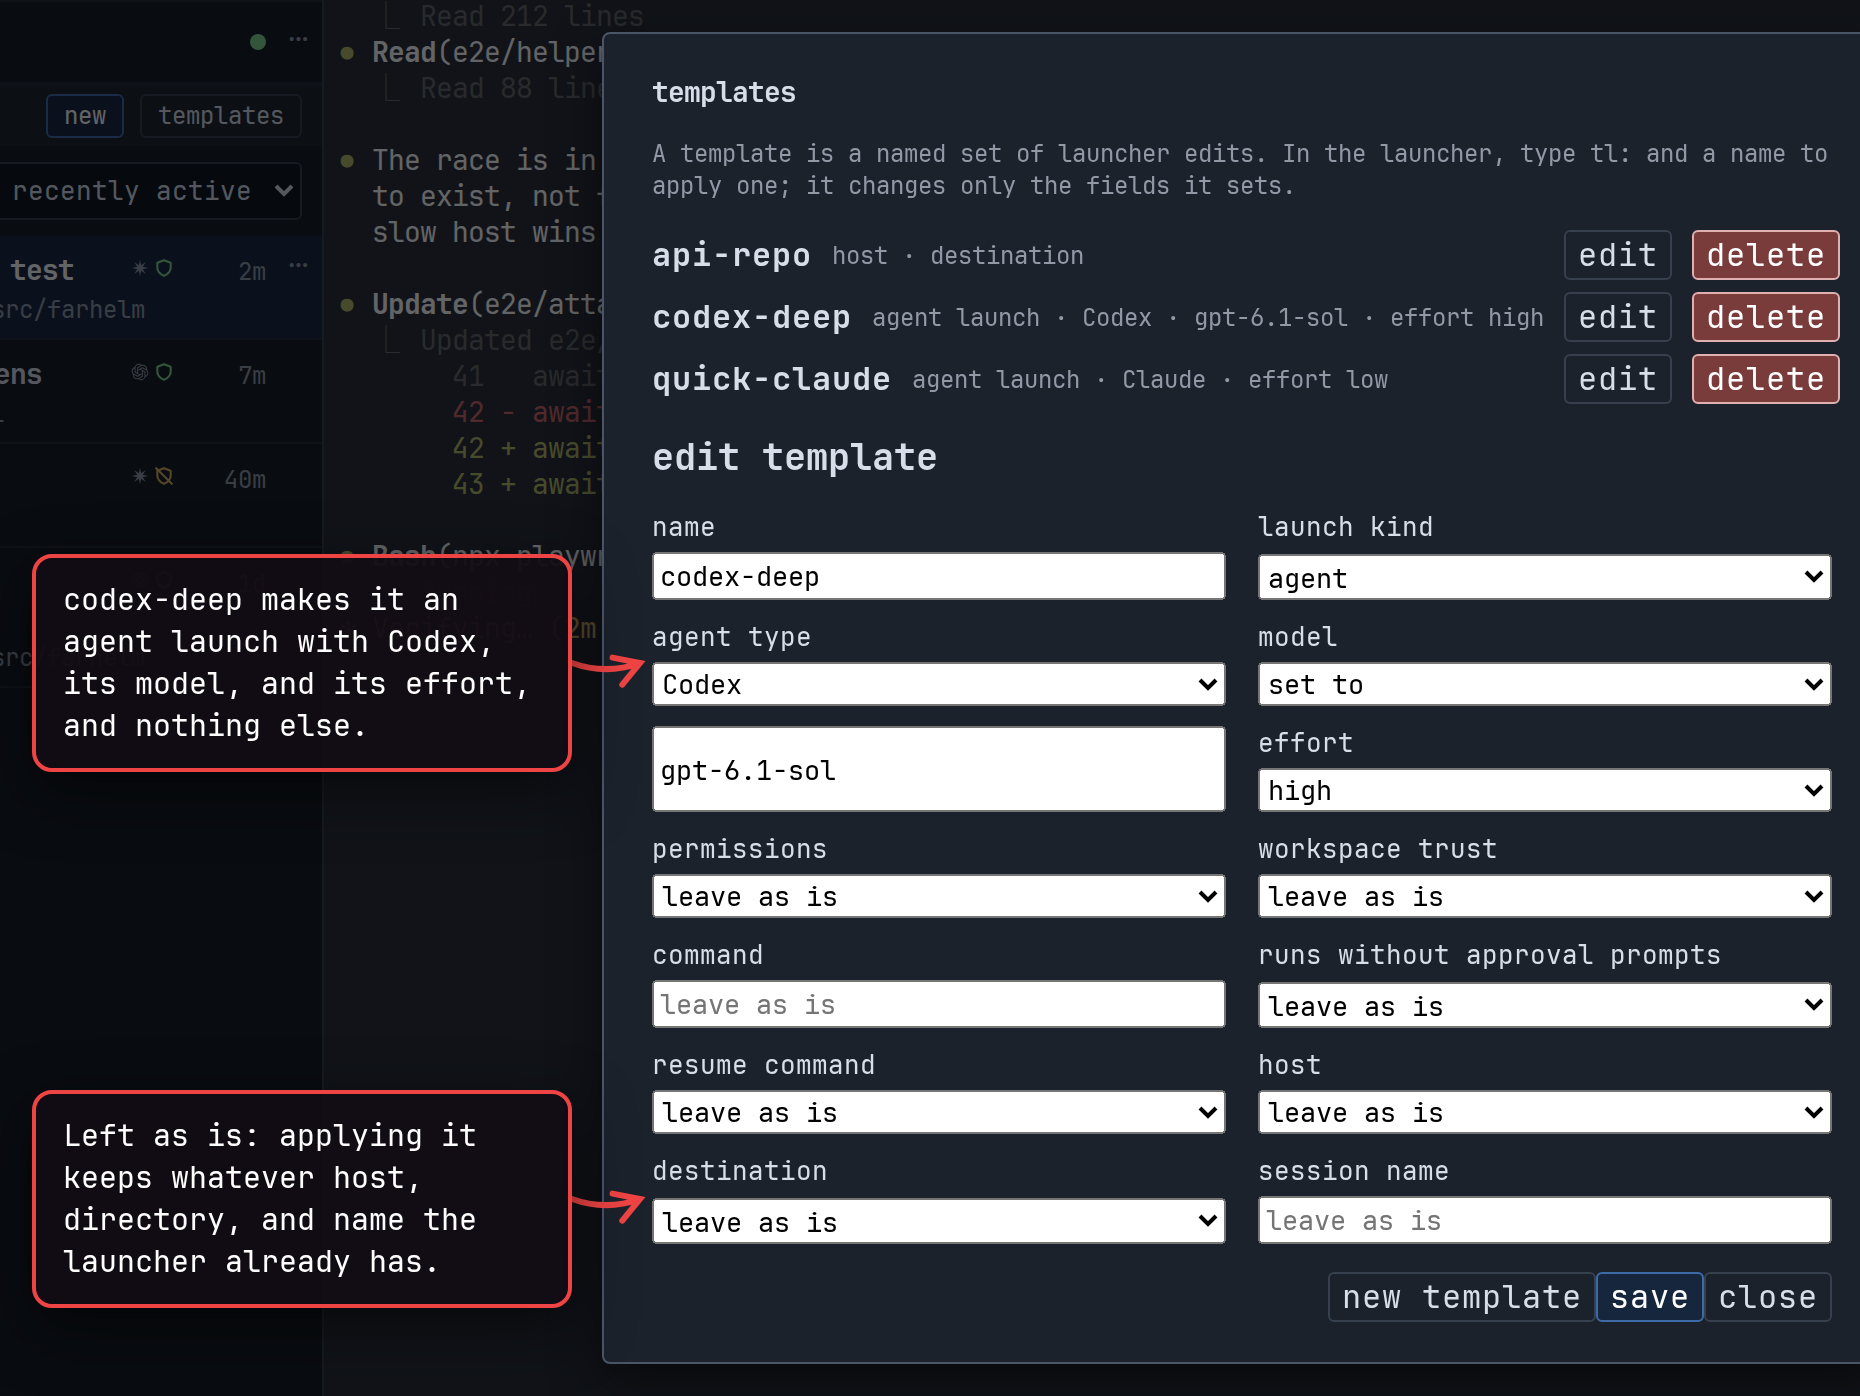Viewport: 1860px width, 1396px height.
Task: Edit the quick-claude template
Action: pos(1617,379)
